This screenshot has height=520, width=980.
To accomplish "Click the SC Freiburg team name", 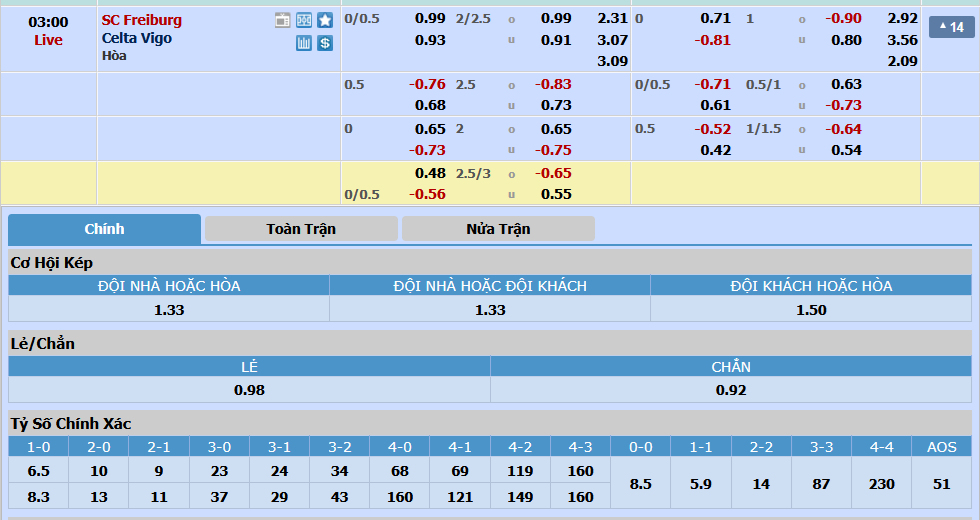I will click(141, 20).
